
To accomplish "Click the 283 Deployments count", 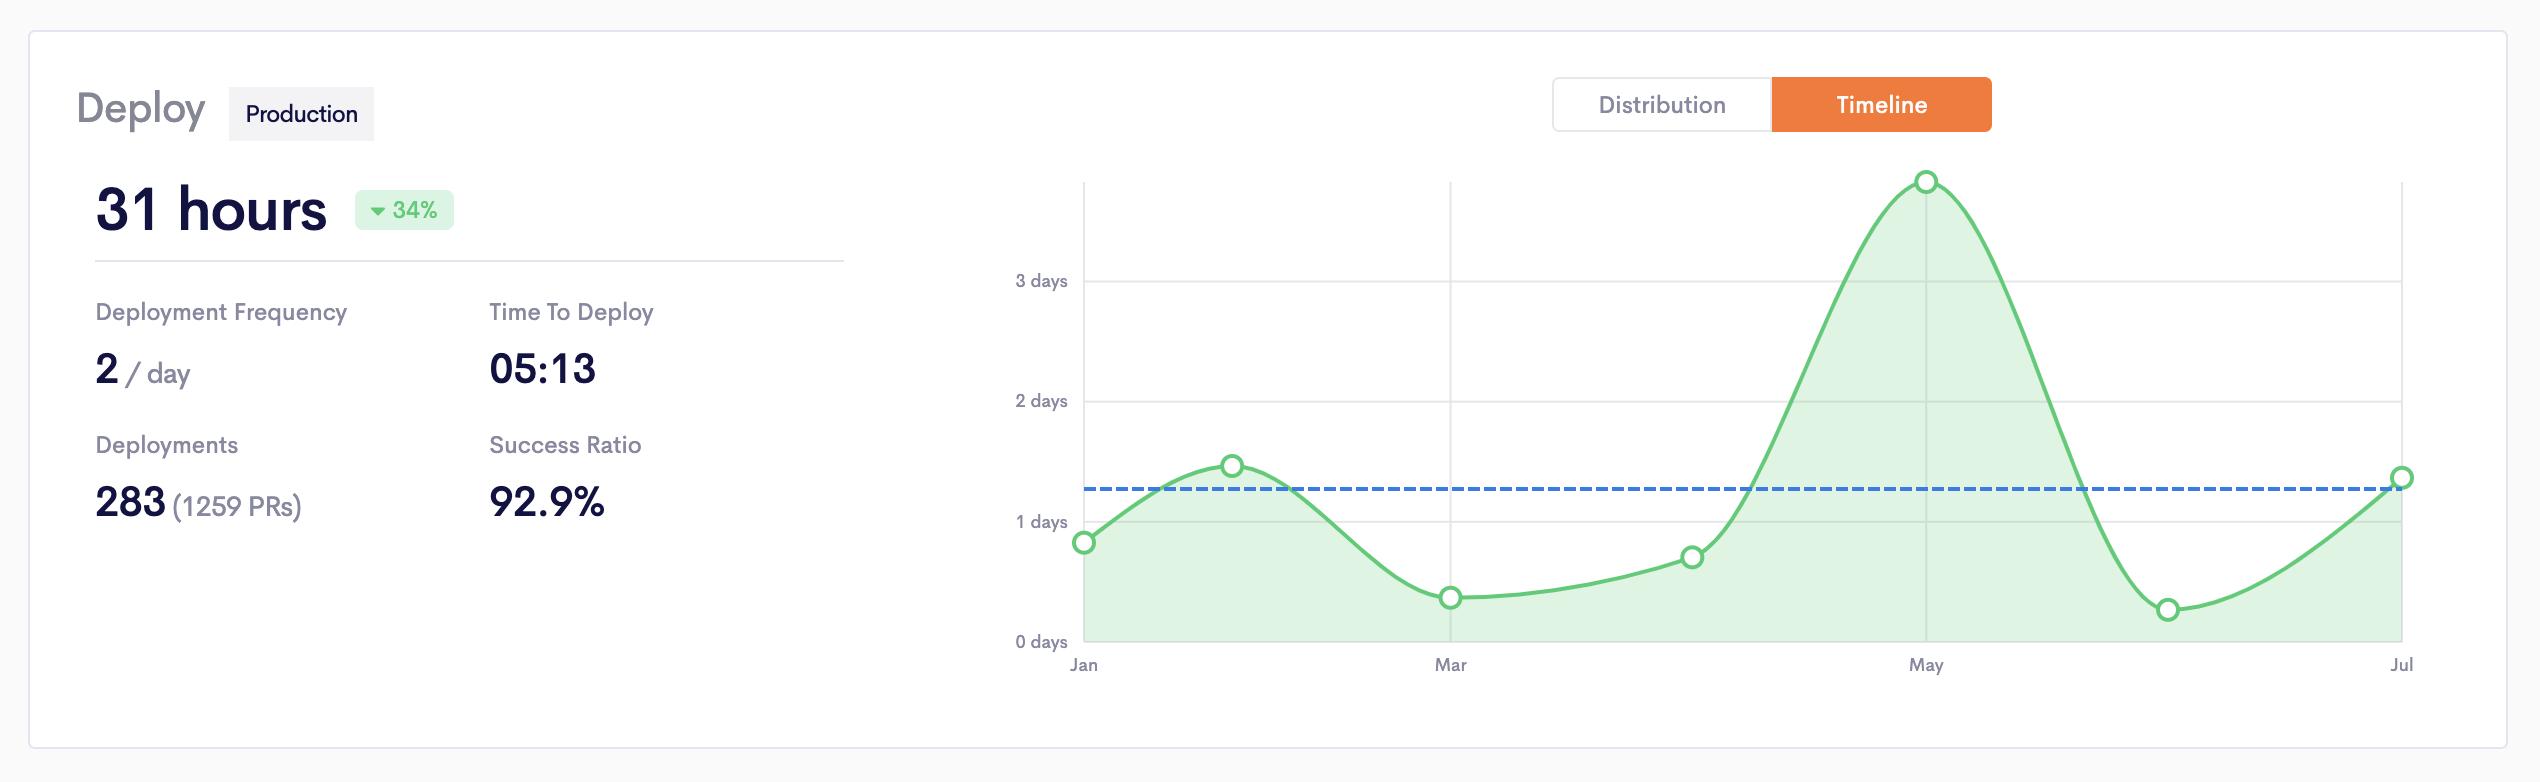I will 131,502.
